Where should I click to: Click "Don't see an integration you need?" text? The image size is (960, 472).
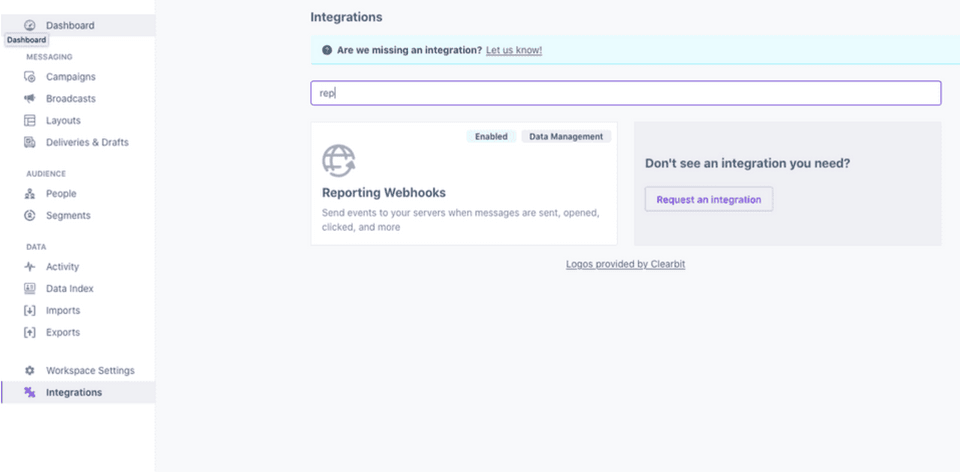[748, 163]
